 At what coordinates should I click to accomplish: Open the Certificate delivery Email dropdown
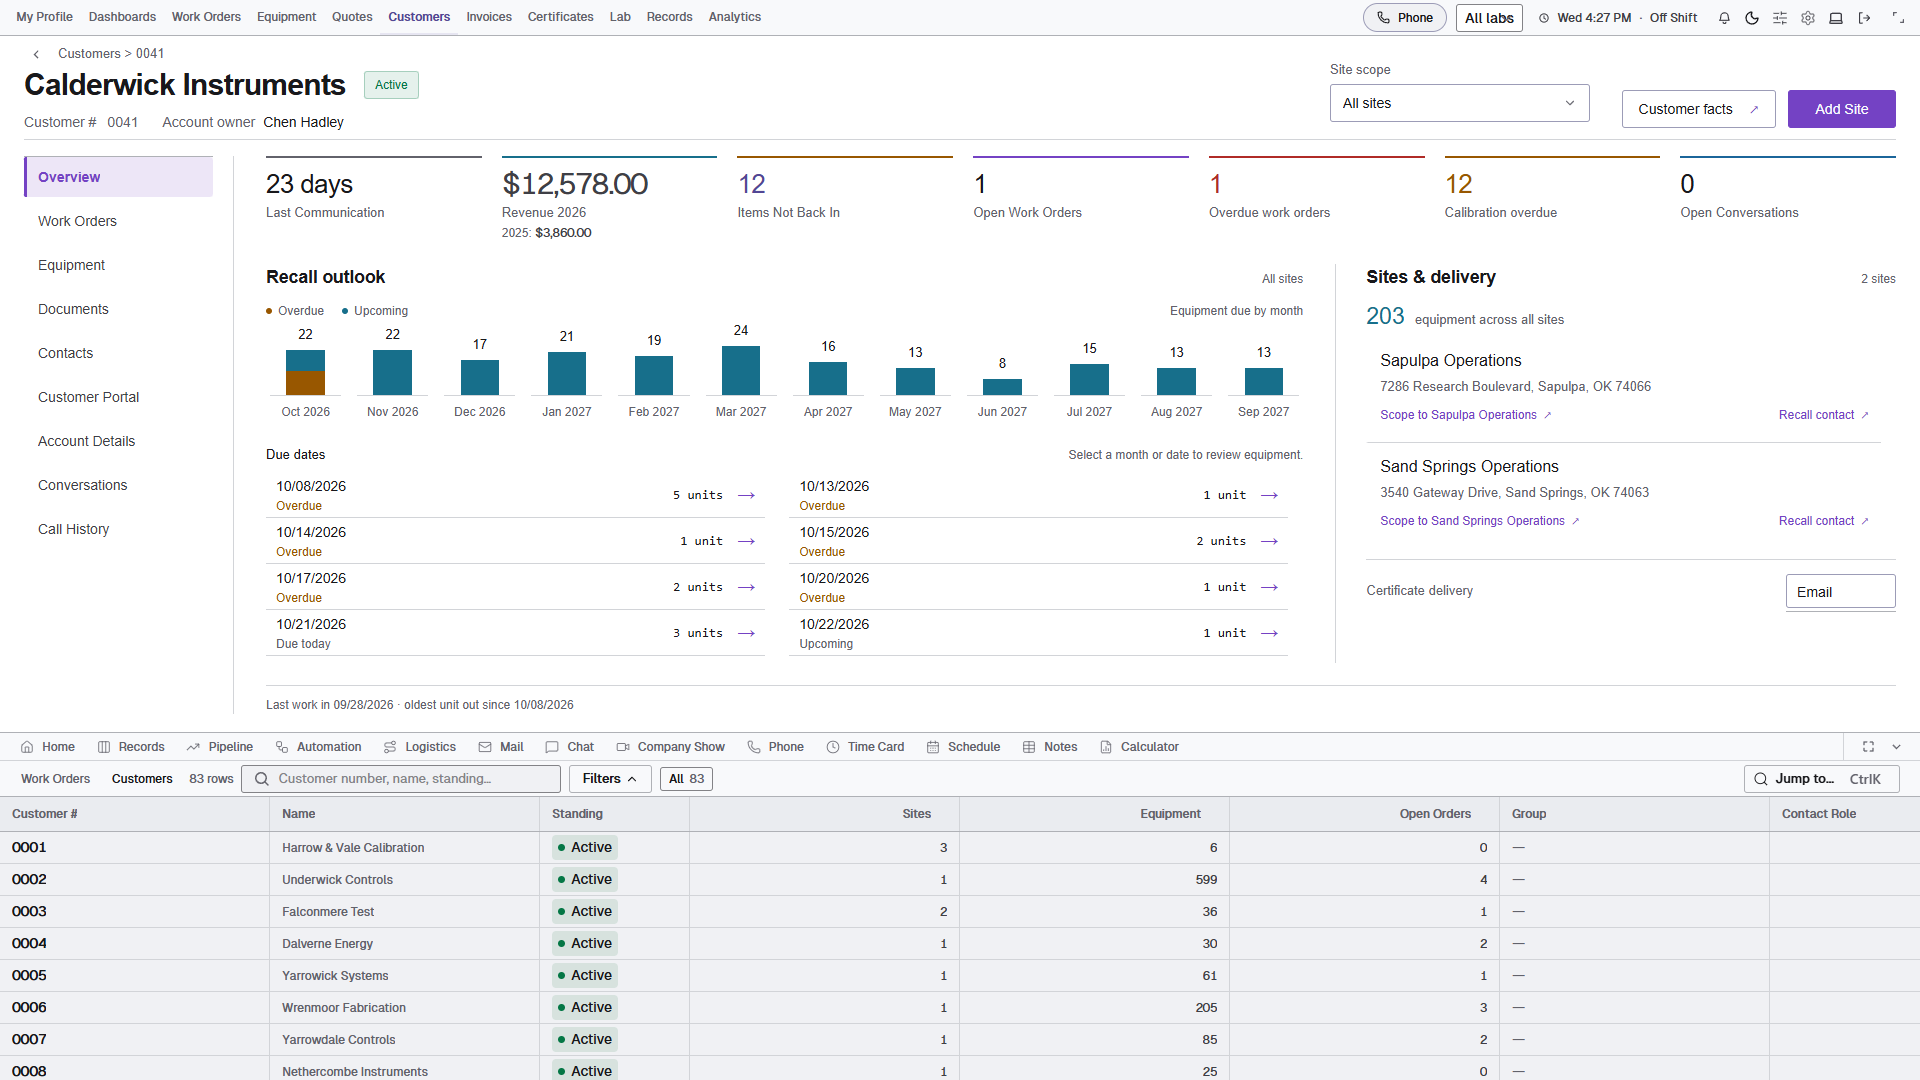pyautogui.click(x=1840, y=591)
